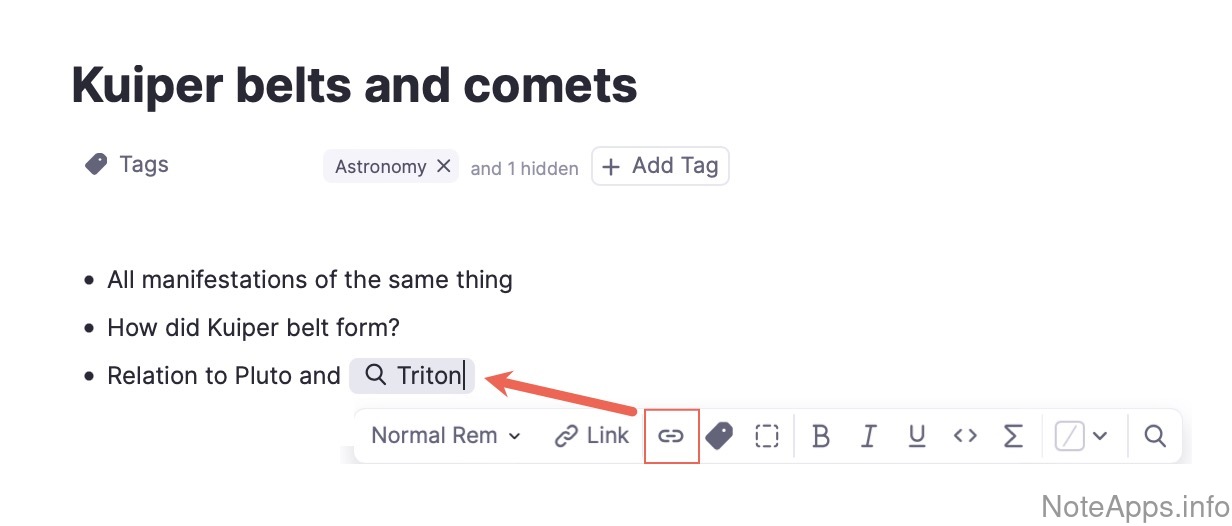Show the hidden tag via "and 1 hidden"
The width and height of the screenshot is (1232, 526).
524,168
